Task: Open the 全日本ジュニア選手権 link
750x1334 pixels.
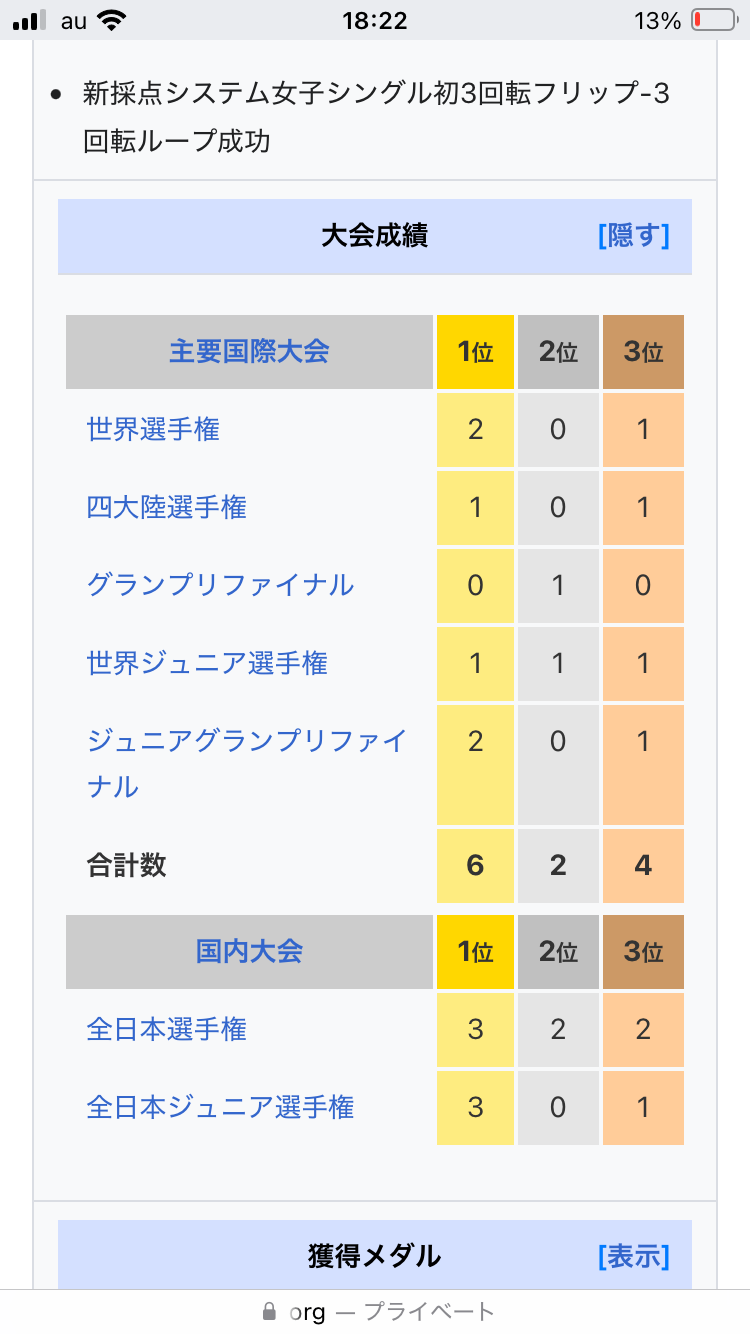Action: tap(220, 1107)
